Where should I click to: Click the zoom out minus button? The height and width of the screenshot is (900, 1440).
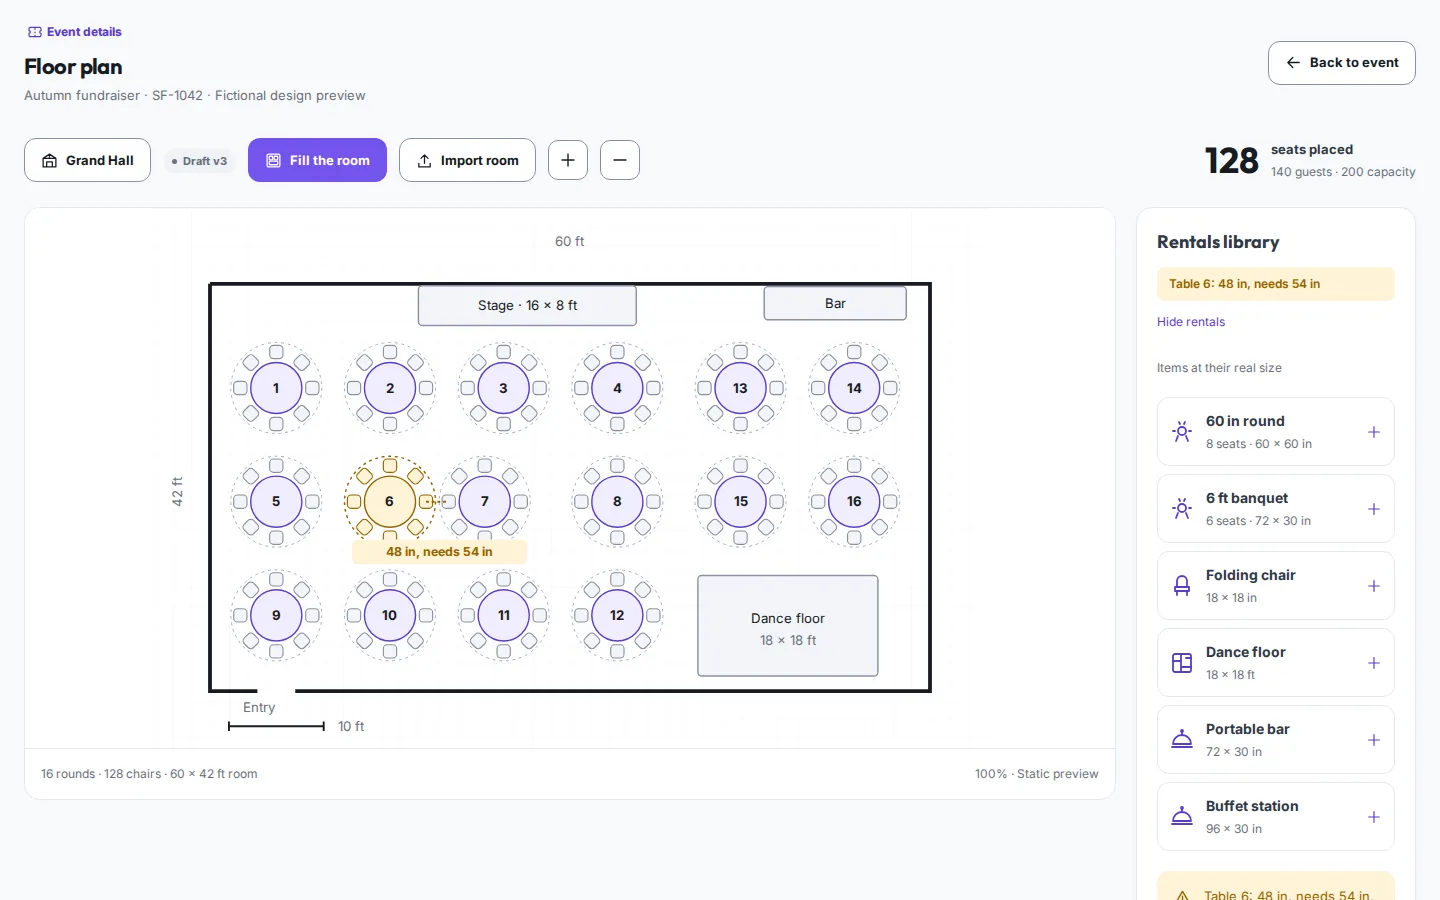tap(620, 160)
